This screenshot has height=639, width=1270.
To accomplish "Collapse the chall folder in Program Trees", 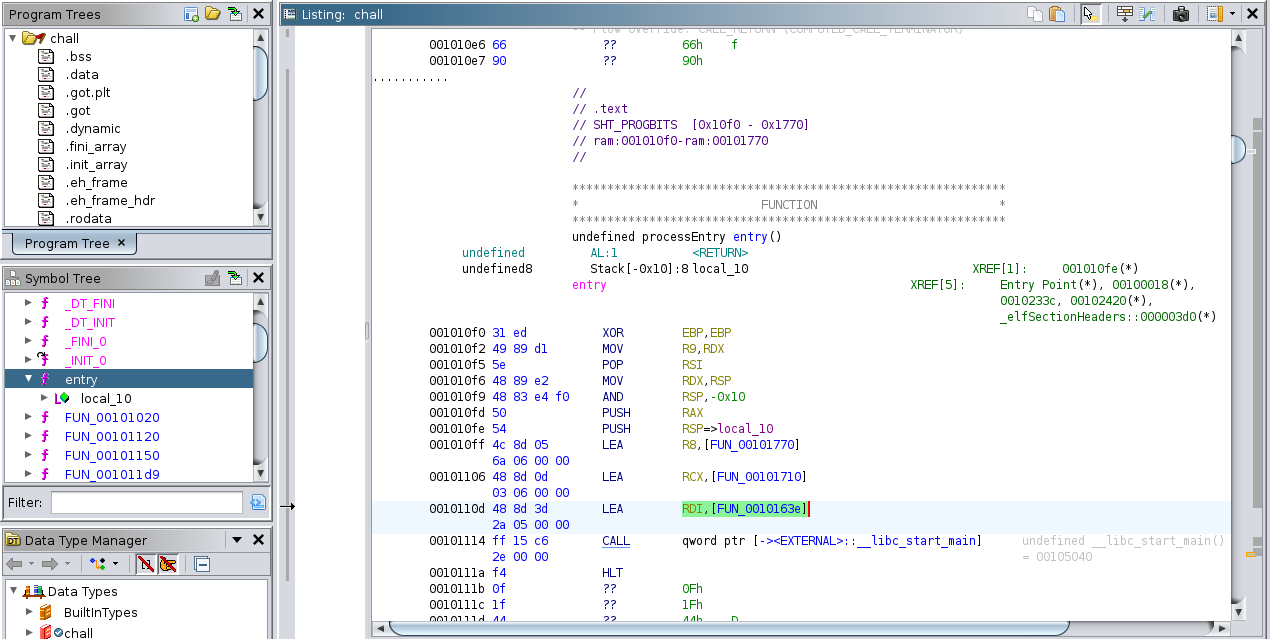I will (13, 38).
